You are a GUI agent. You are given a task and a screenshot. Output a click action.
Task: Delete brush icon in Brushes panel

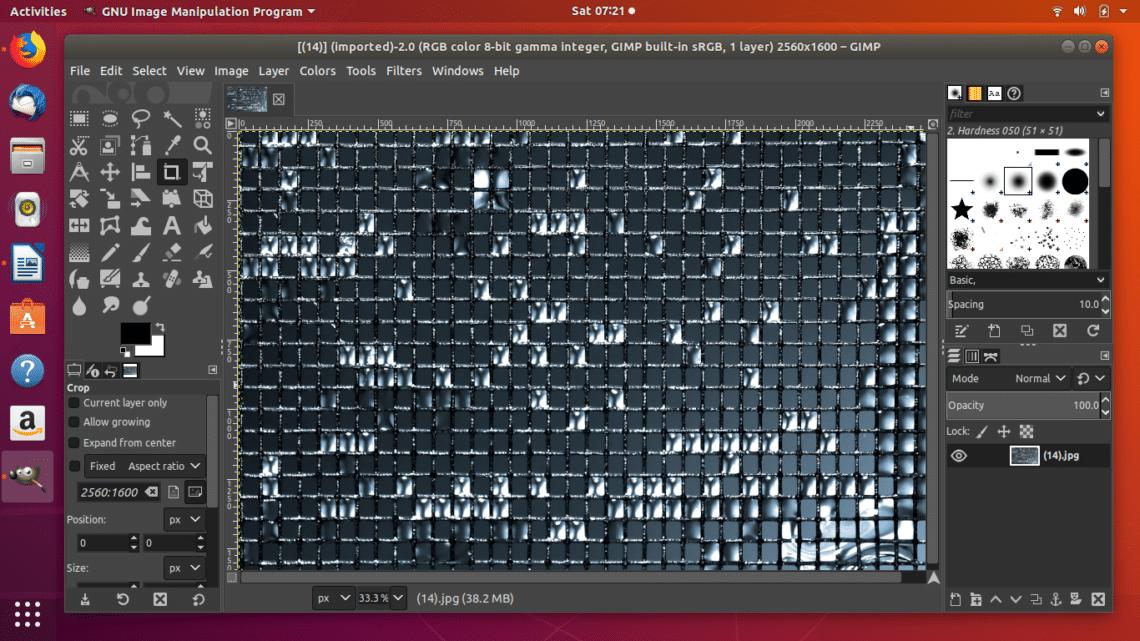point(1060,331)
